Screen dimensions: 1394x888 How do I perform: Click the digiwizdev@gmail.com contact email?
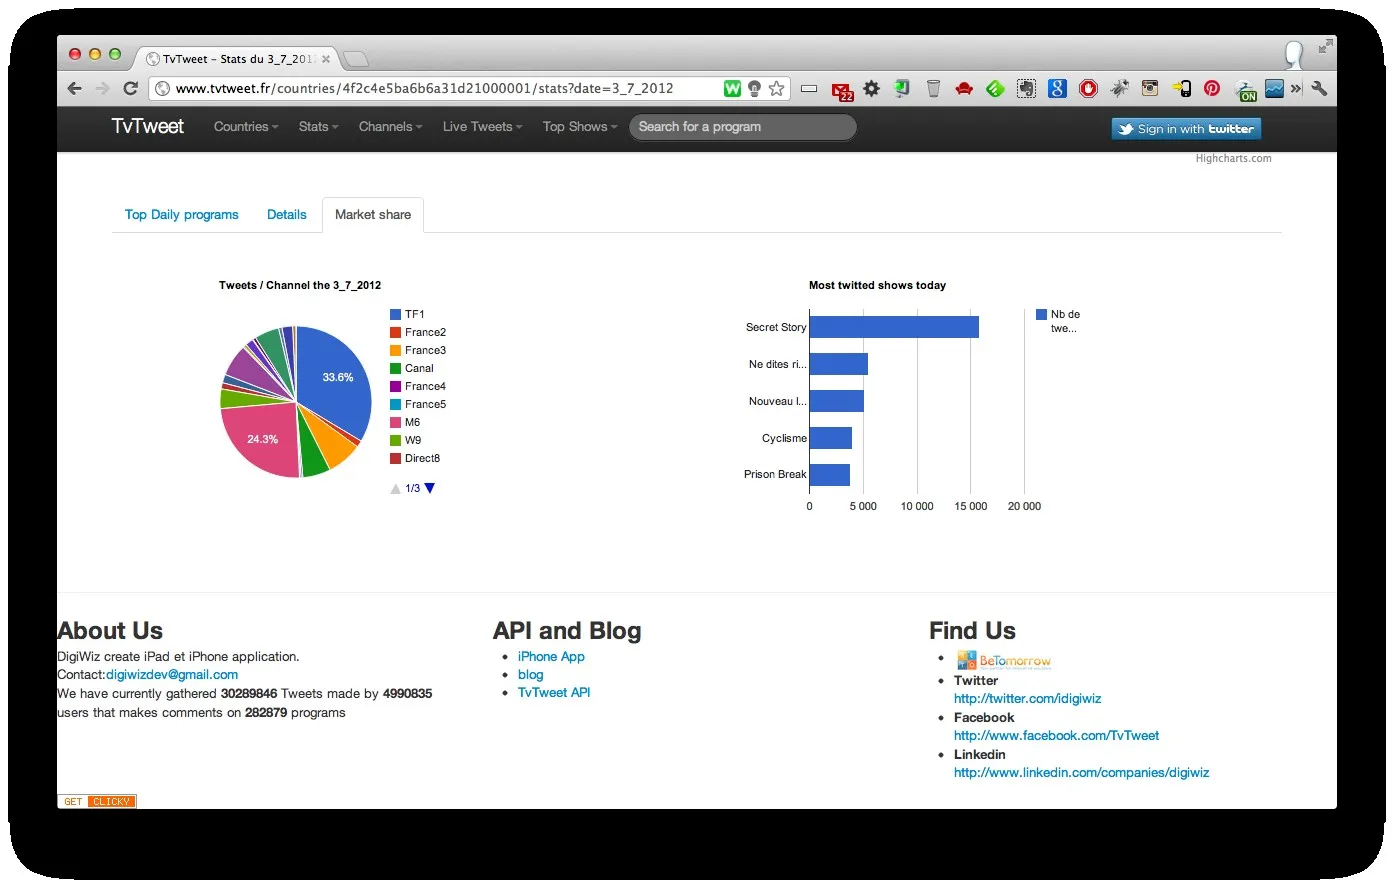[x=172, y=675]
